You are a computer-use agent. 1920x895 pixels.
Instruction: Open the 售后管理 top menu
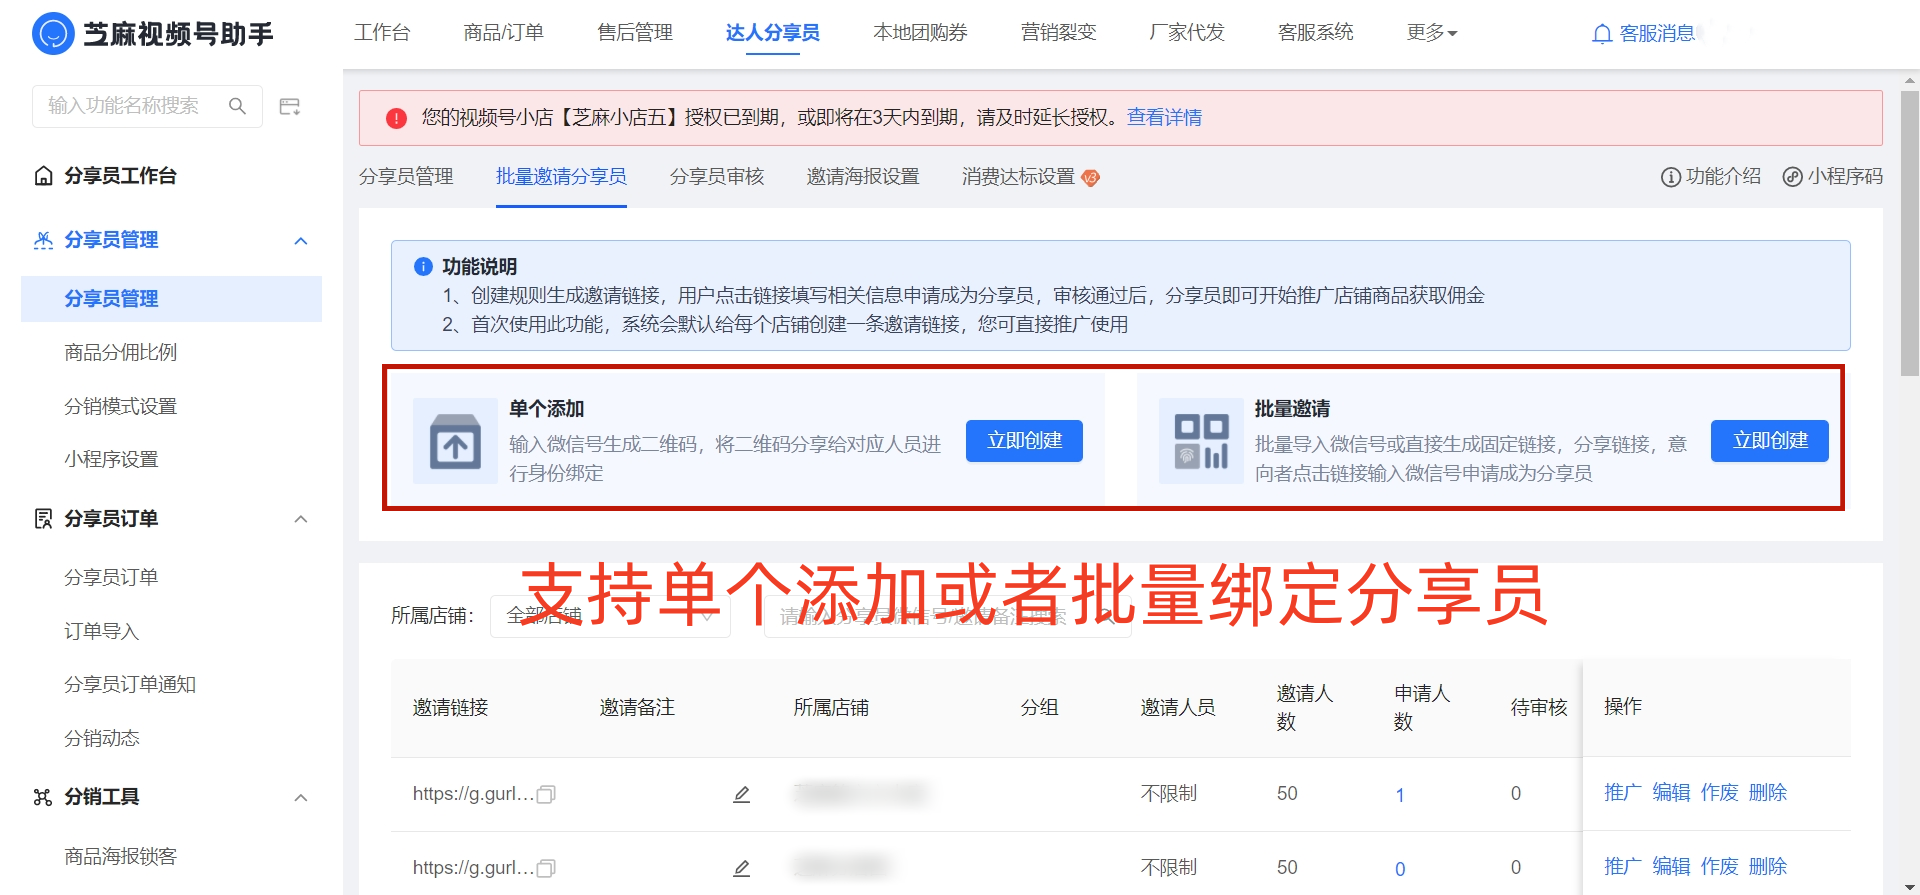[635, 33]
